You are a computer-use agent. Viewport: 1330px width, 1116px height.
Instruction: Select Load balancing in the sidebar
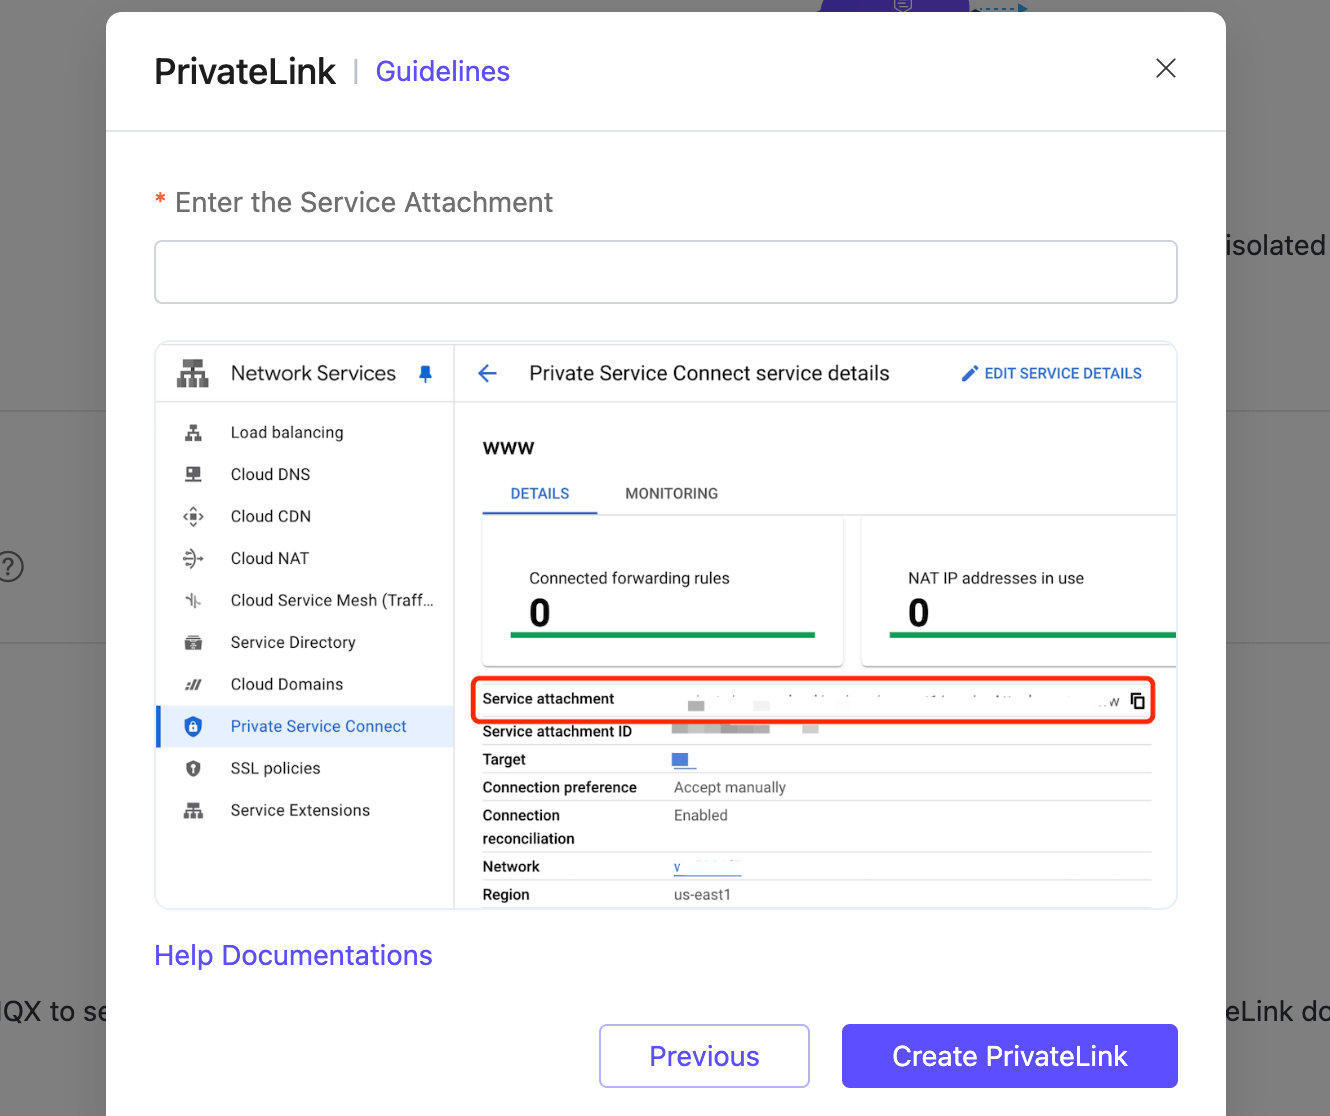point(286,432)
